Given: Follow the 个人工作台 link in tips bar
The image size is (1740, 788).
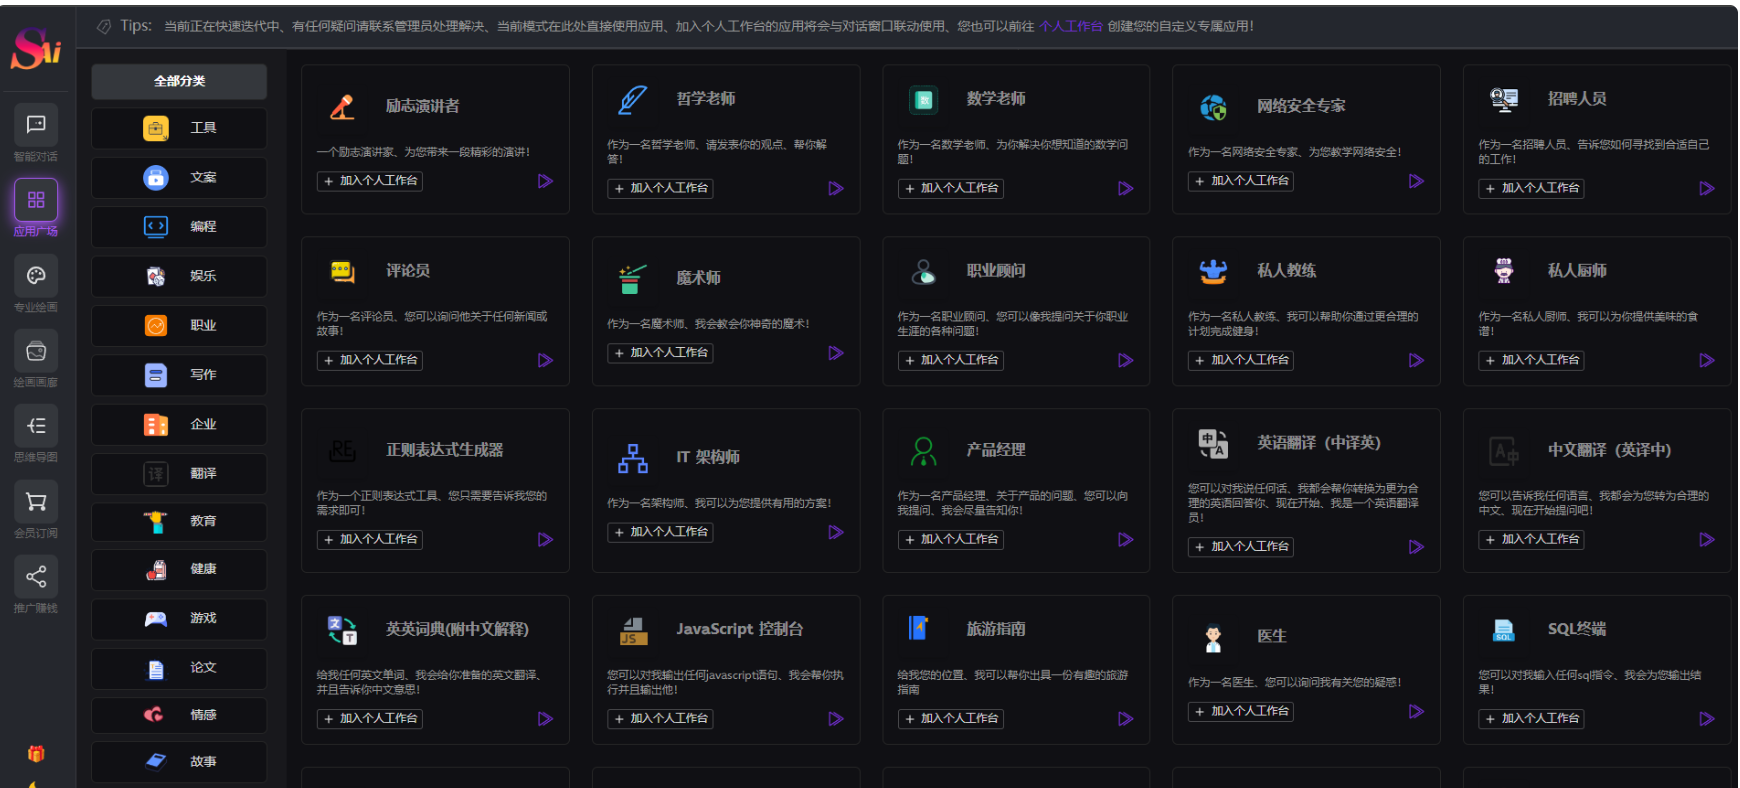Looking at the screenshot, I should (1070, 26).
